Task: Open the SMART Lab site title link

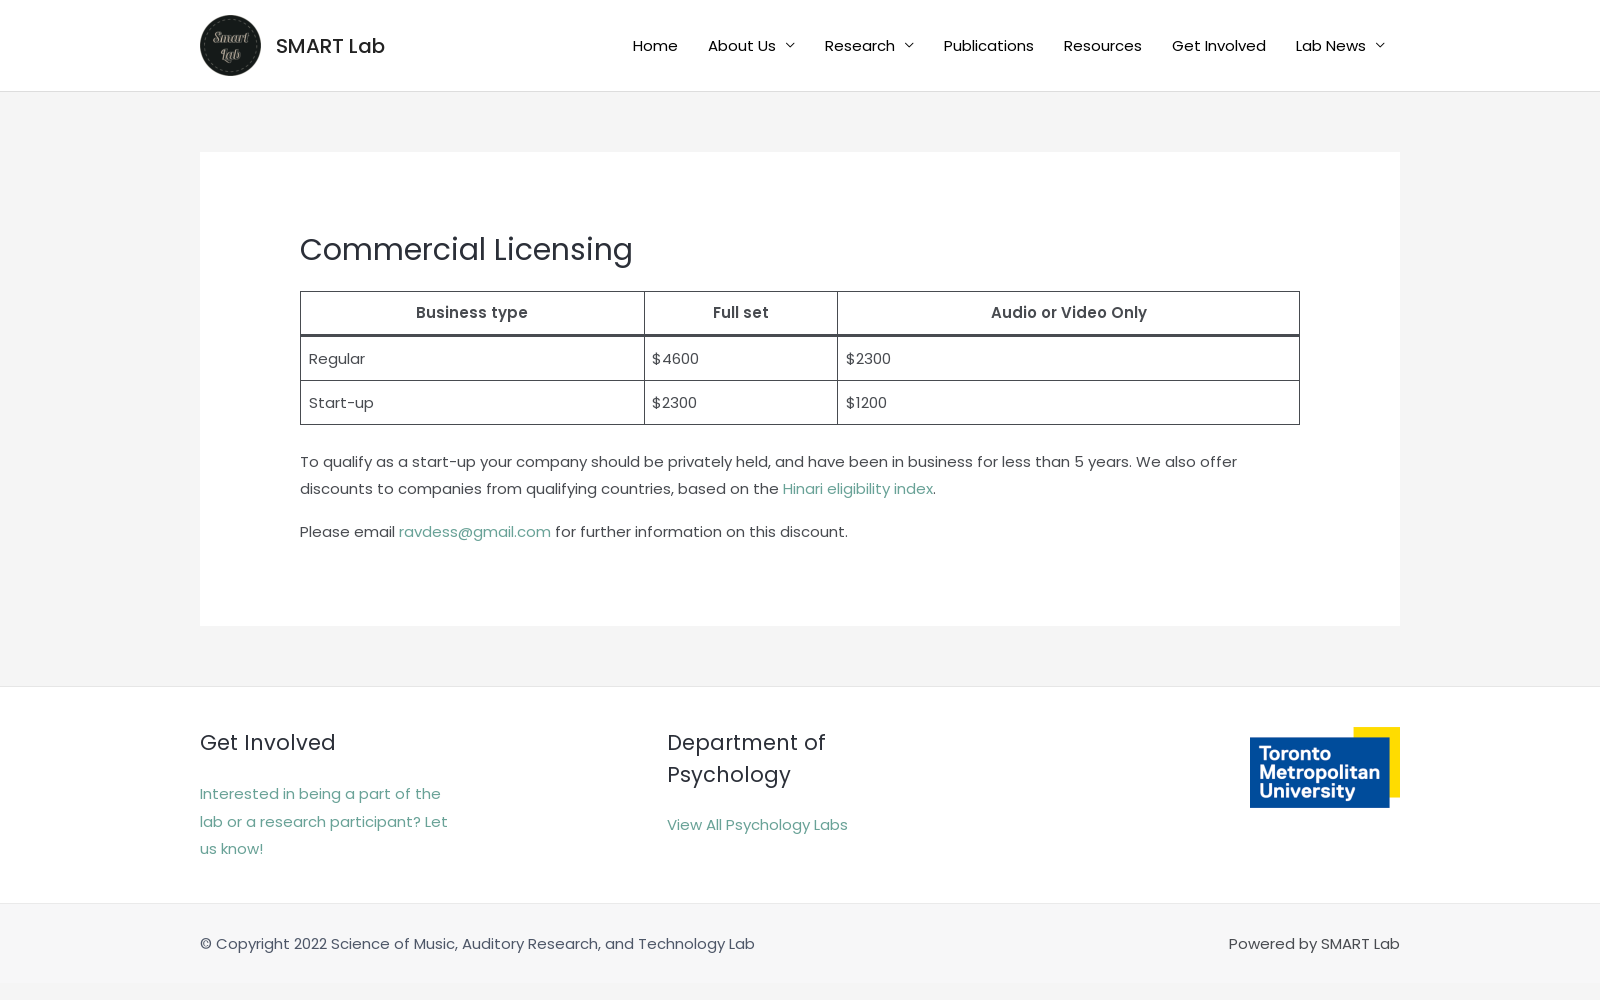Action: point(330,46)
